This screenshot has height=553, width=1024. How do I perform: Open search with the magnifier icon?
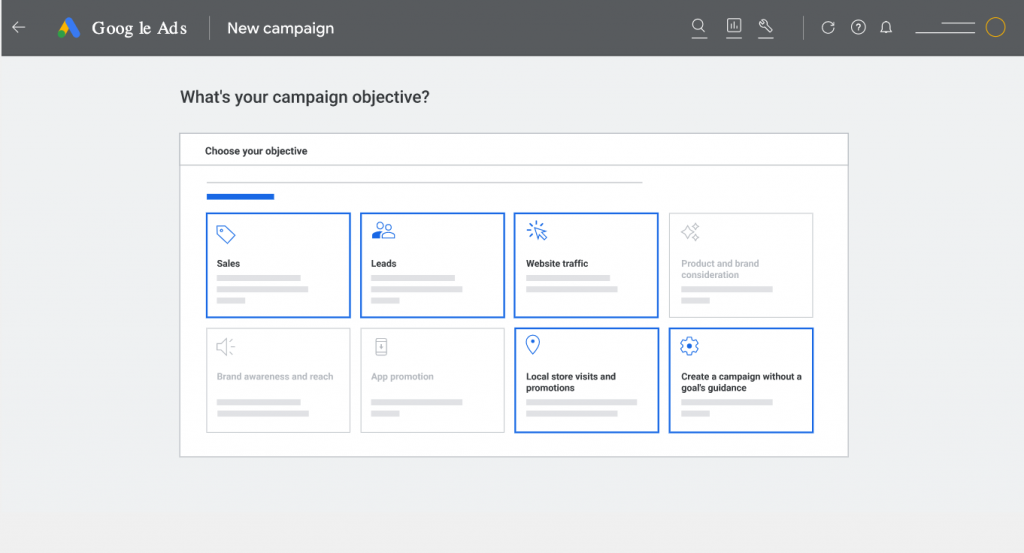pyautogui.click(x=699, y=28)
